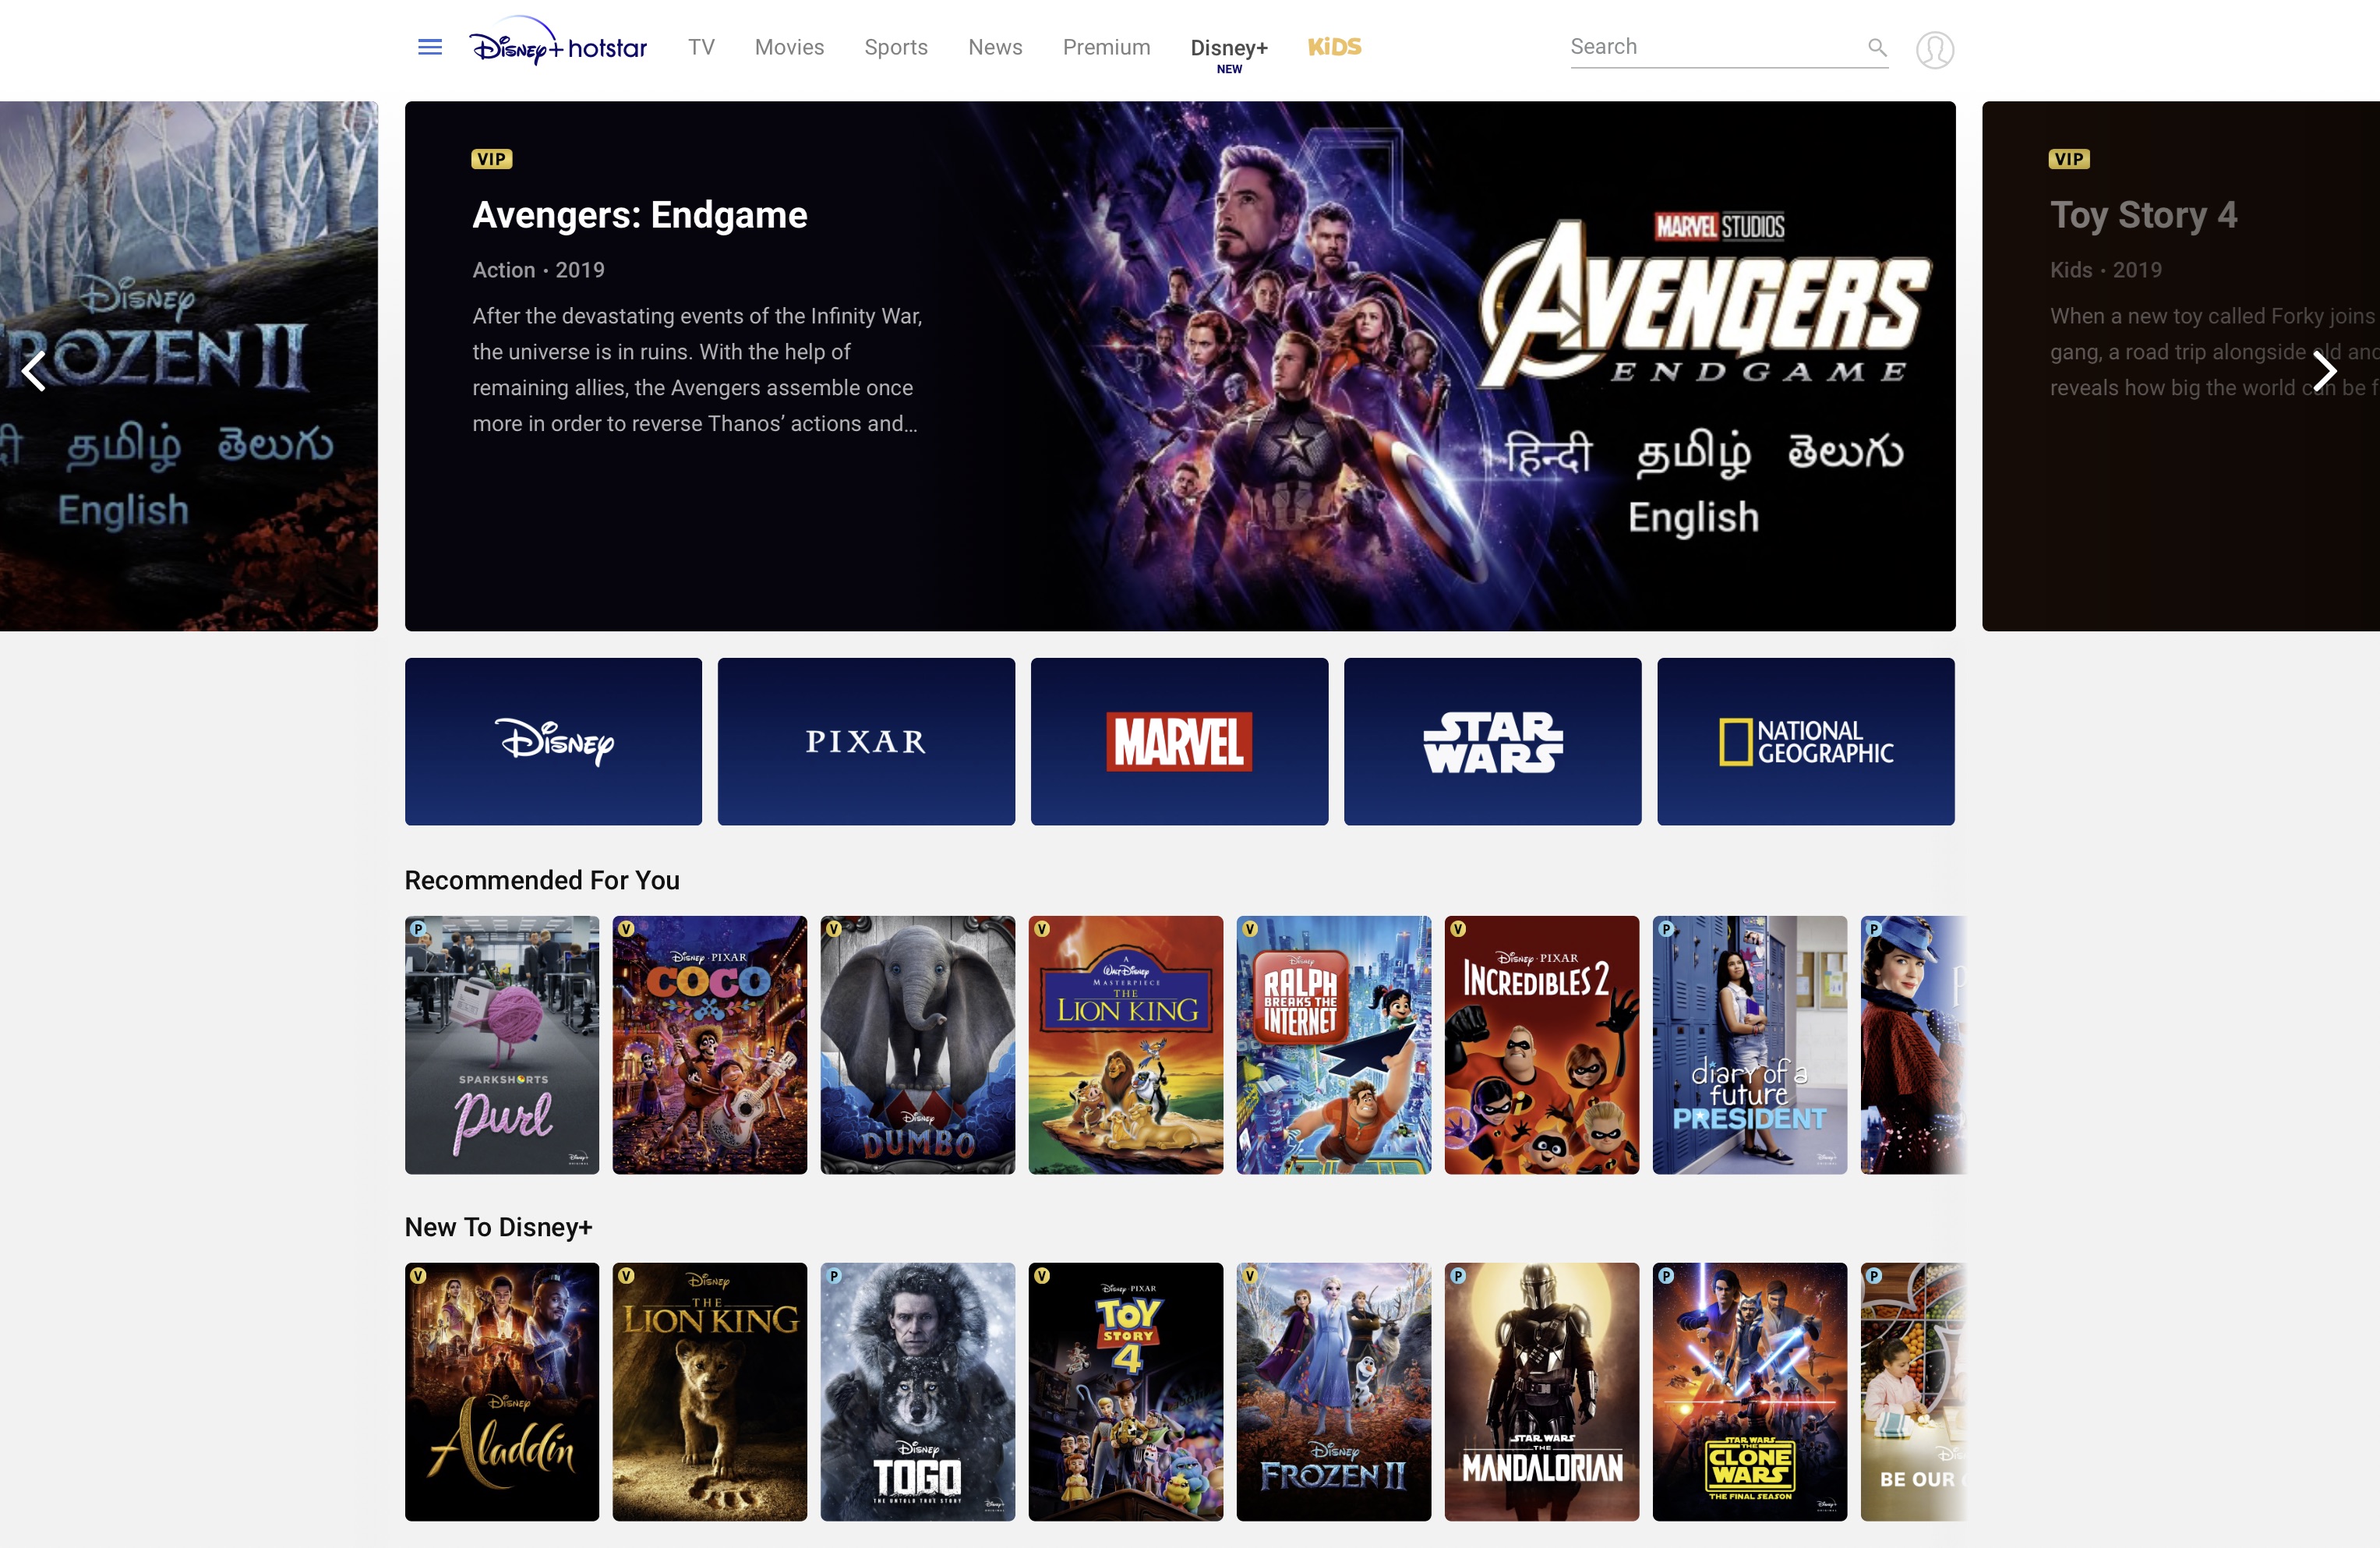Open The Mandalorian poster

tap(1541, 1391)
